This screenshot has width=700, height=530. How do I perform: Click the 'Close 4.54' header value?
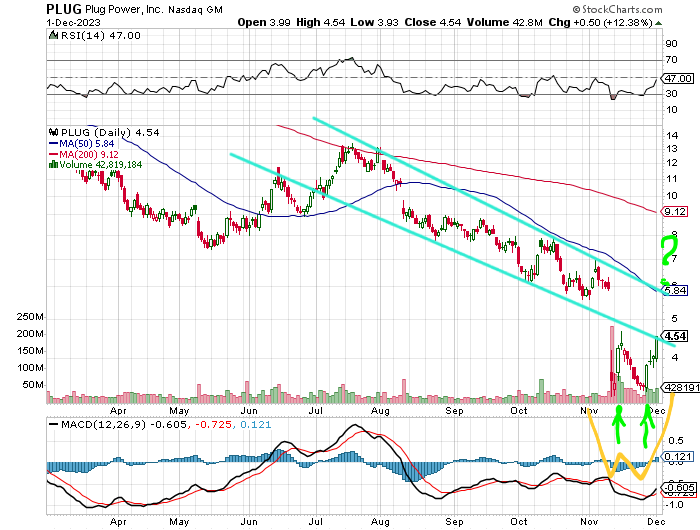click(433, 22)
